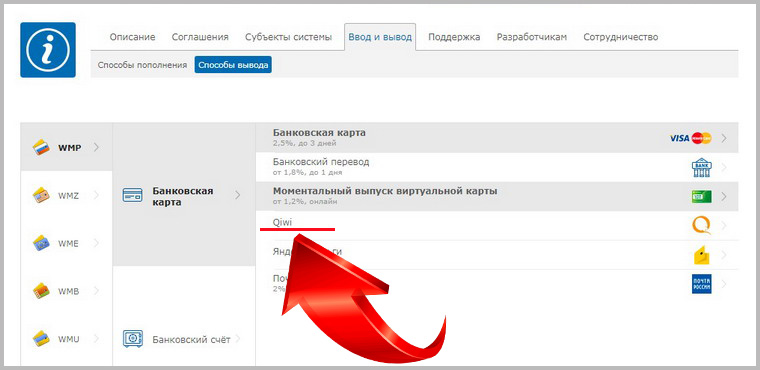Click the Способы пополнения link

(x=142, y=65)
